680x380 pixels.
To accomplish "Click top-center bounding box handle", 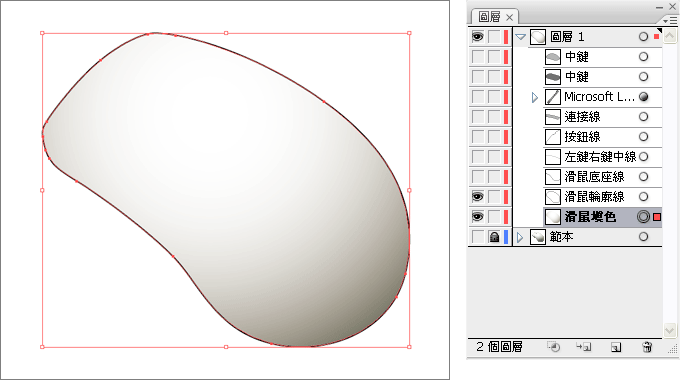I will 226,33.
